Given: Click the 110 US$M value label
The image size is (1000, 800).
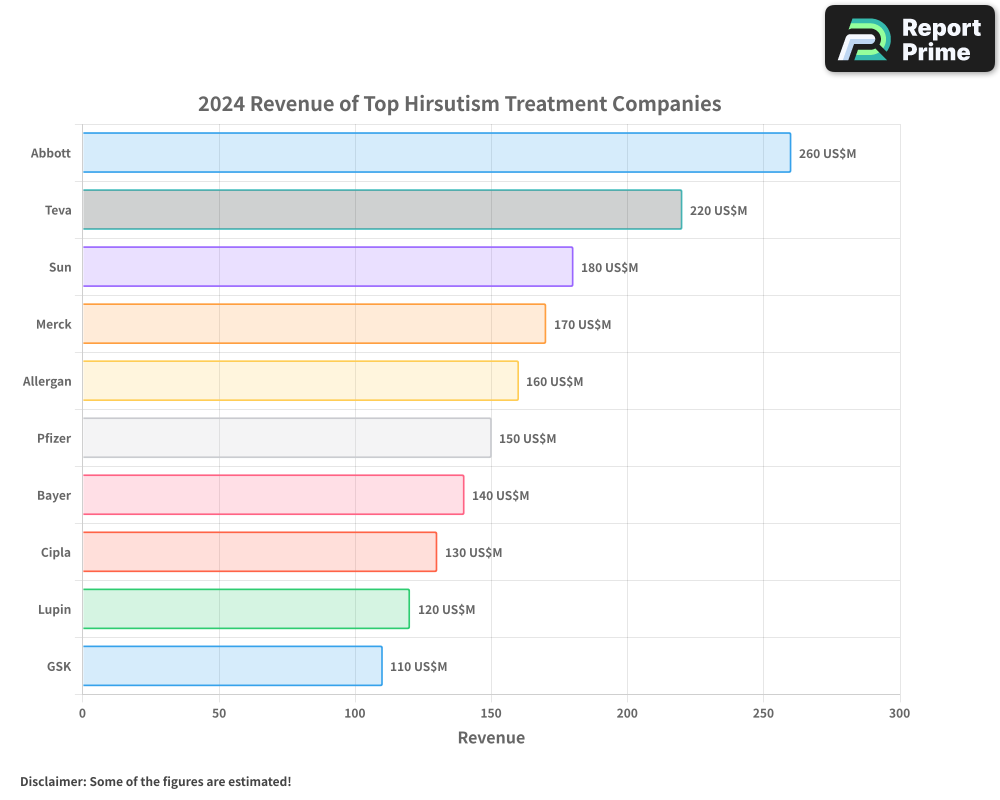Looking at the screenshot, I should coord(419,666).
